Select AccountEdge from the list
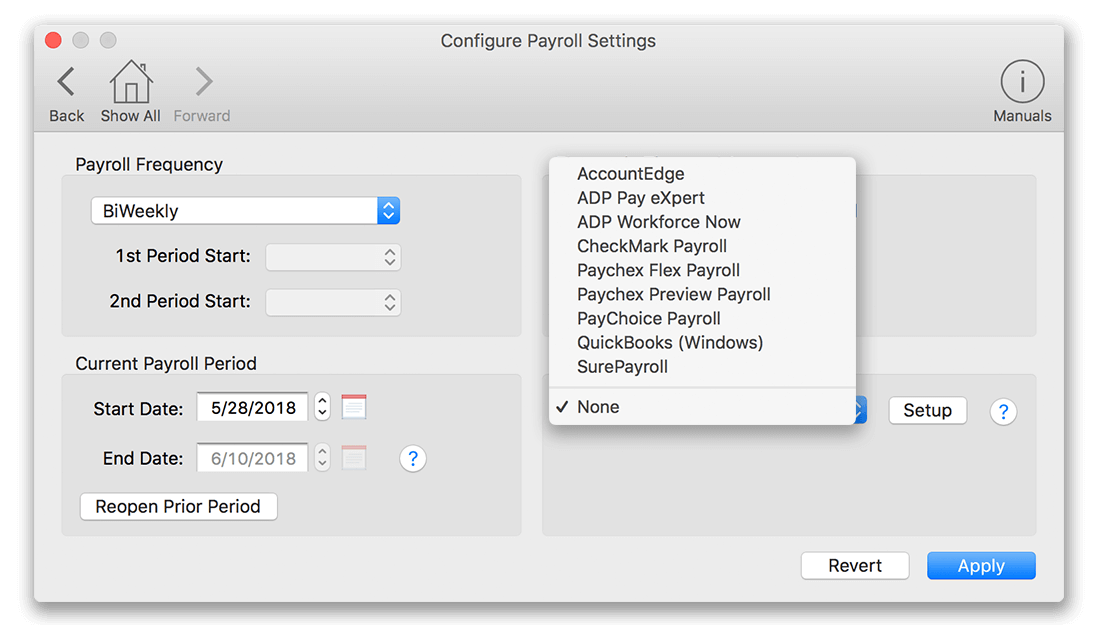Viewport: 1100px width, 625px height. 631,174
